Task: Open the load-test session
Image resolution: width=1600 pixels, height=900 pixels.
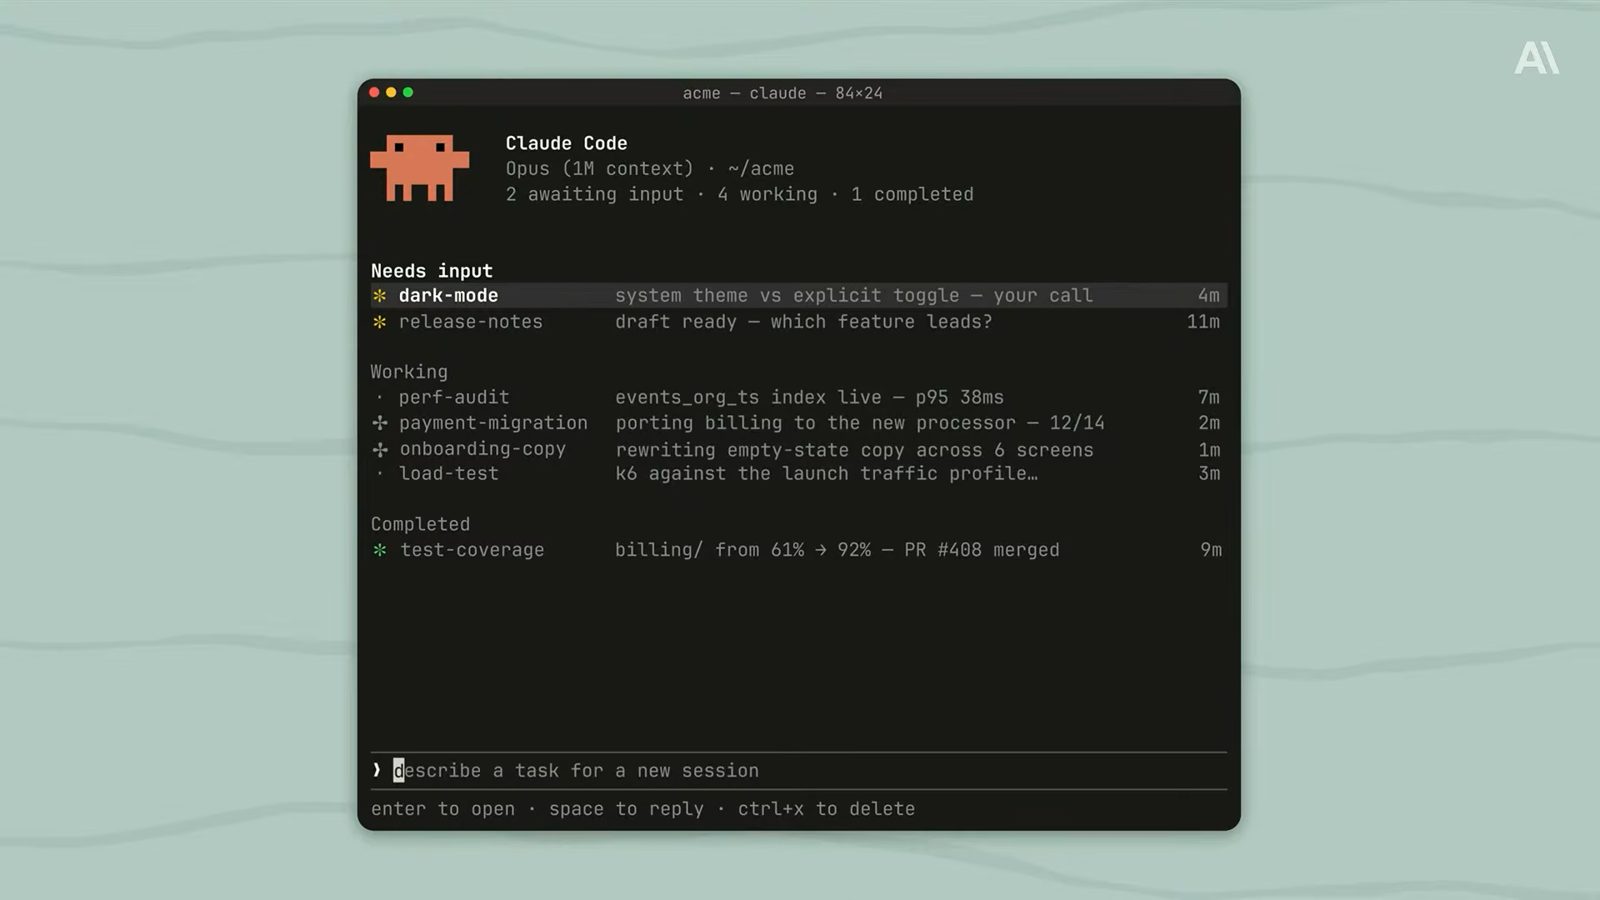Action: [x=799, y=474]
